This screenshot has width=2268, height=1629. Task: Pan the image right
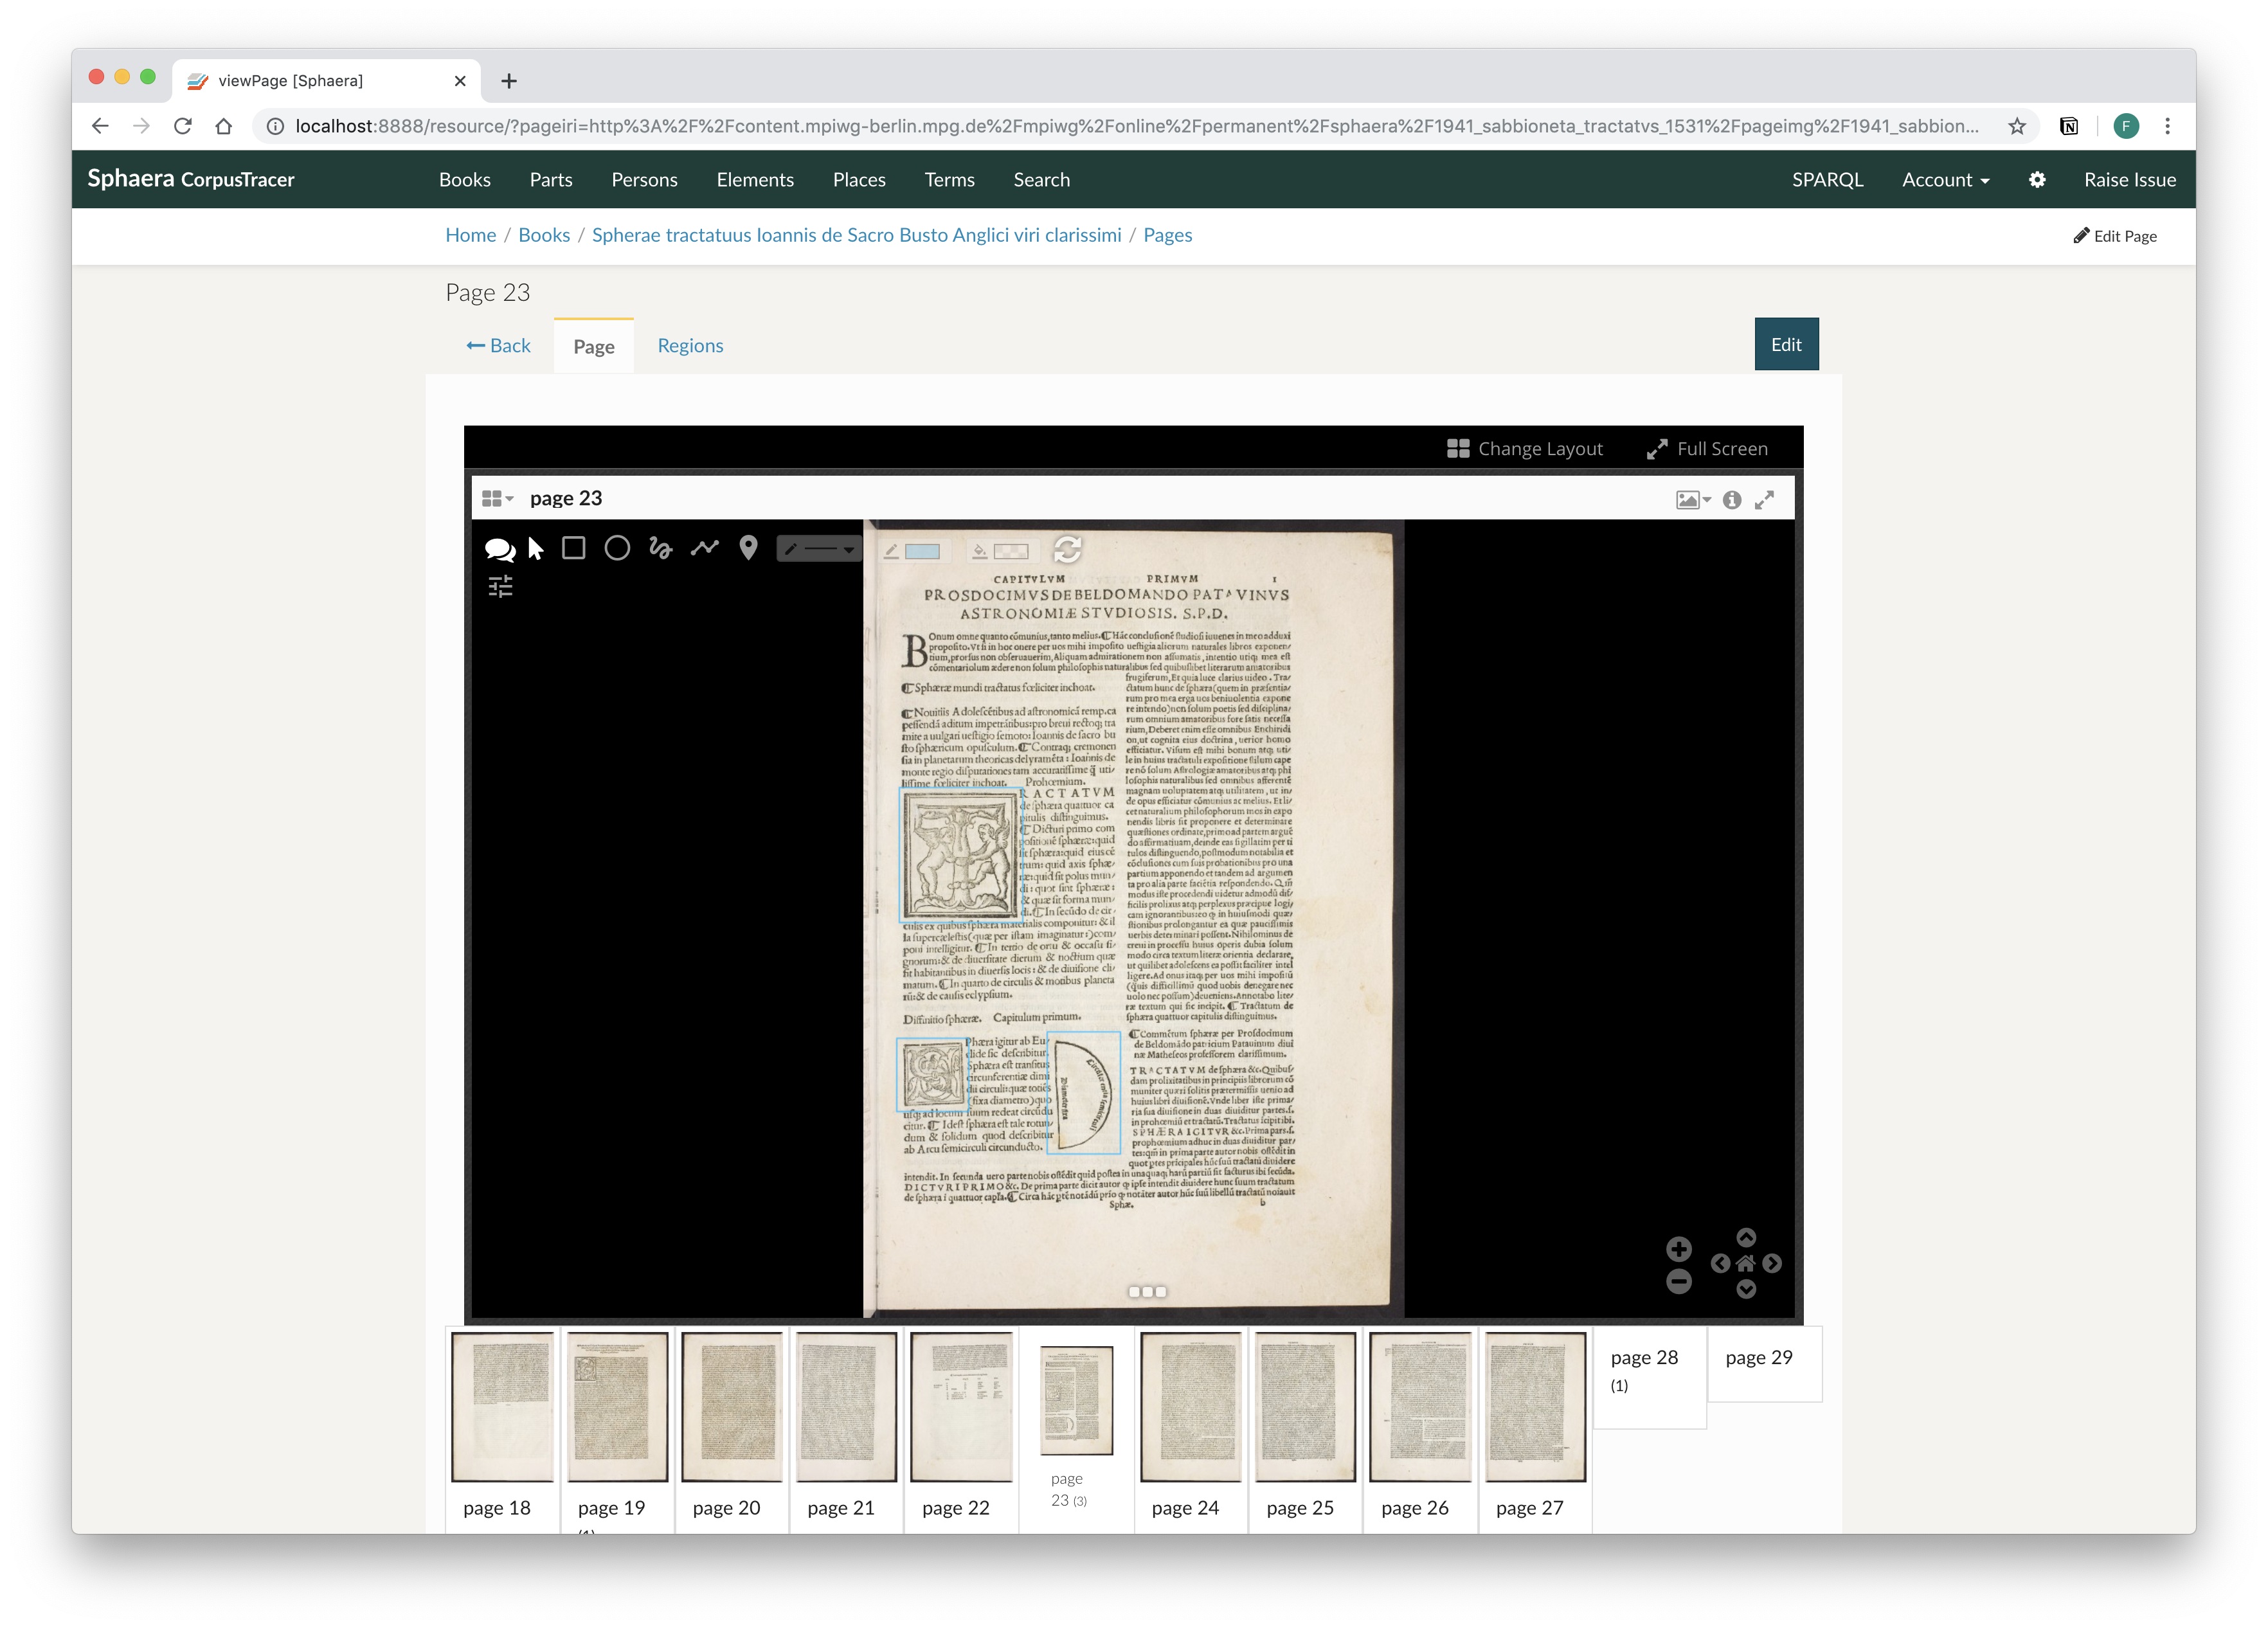coord(1772,1263)
